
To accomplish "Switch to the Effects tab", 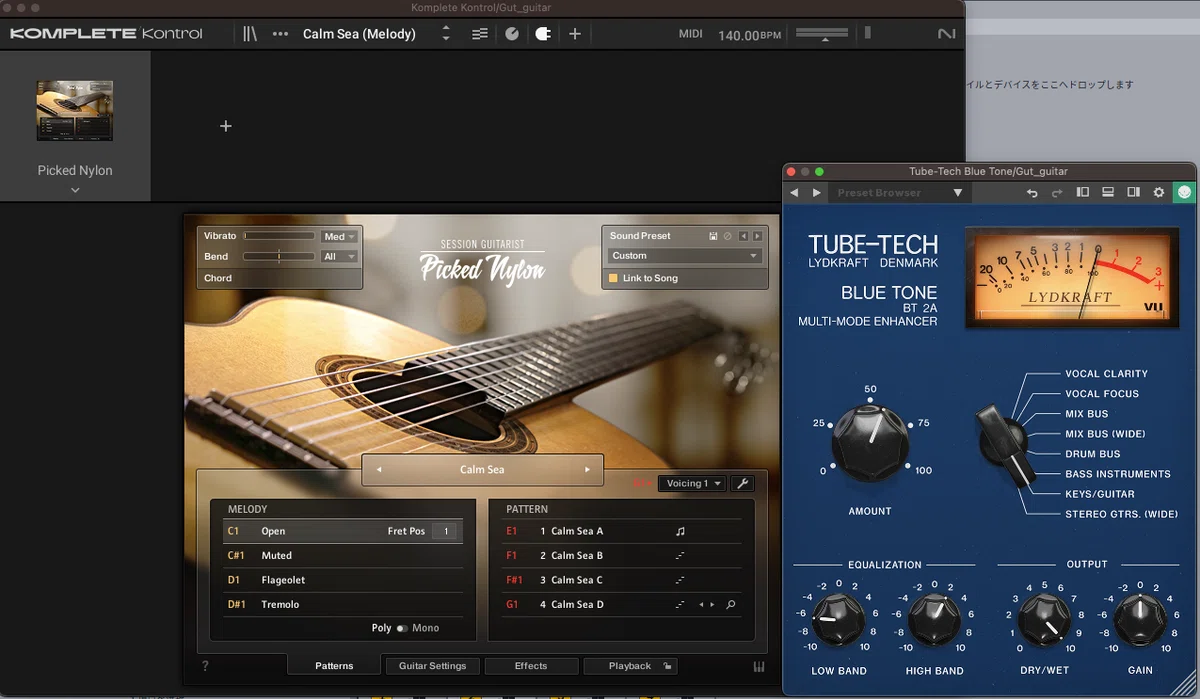I will point(531,665).
